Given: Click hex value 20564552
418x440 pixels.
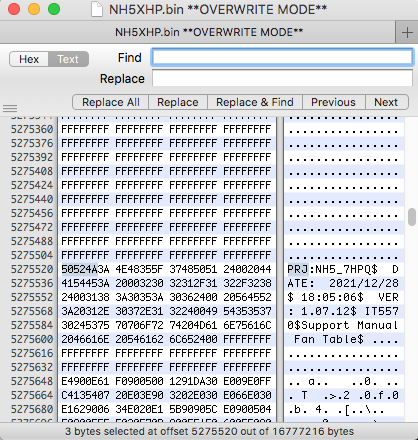Looking at the screenshot, I should pos(247,297).
